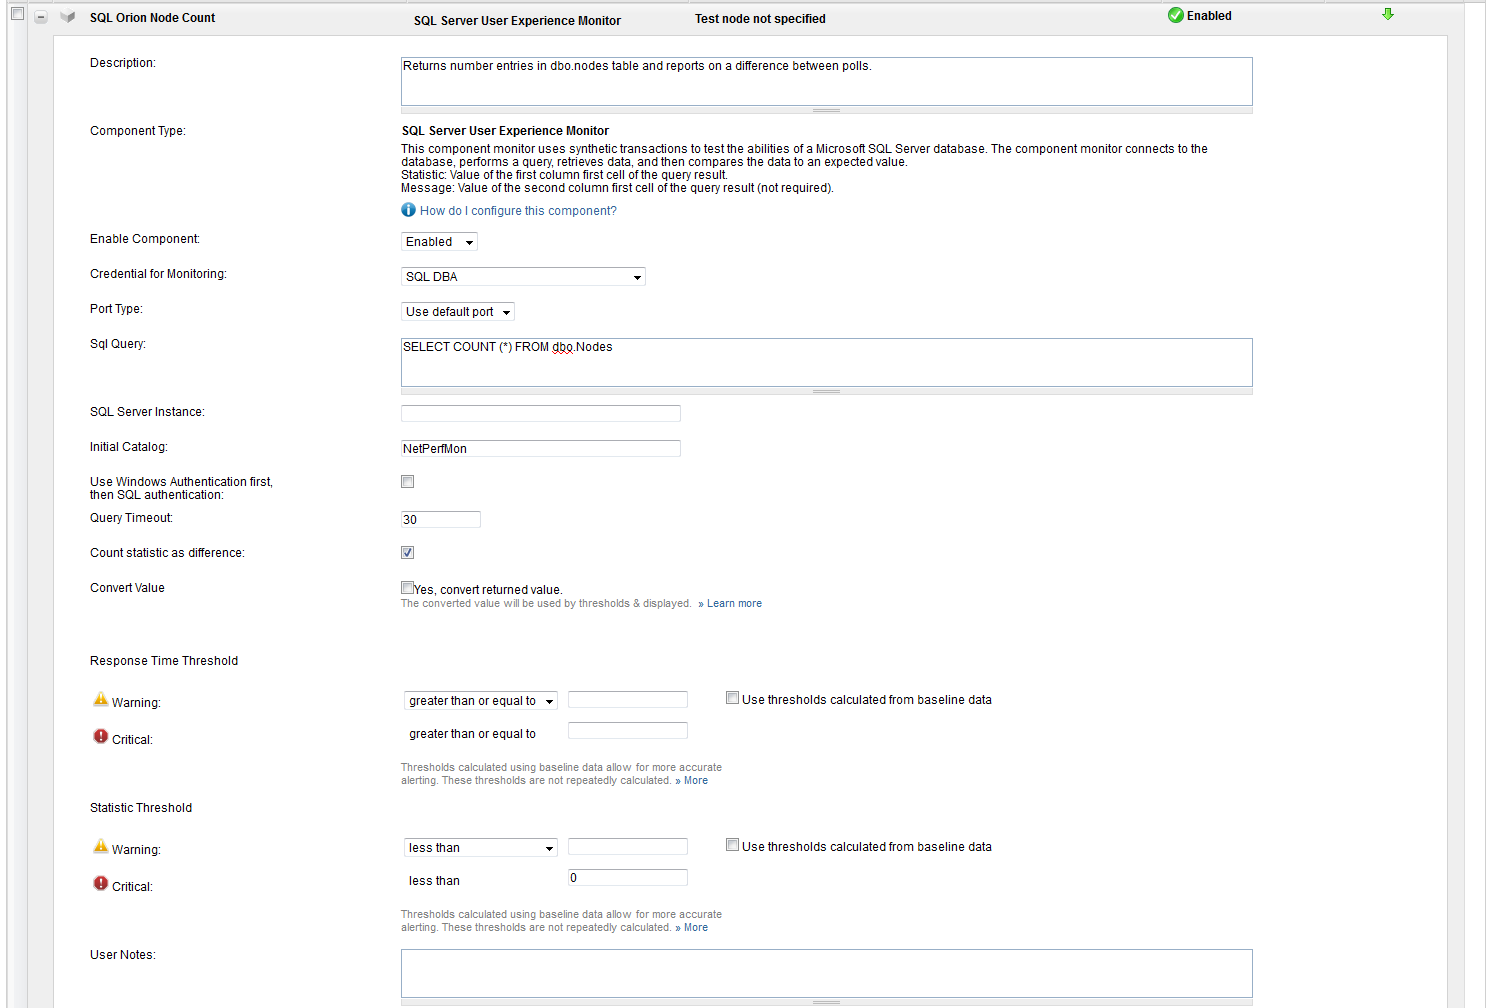Image resolution: width=1500 pixels, height=1008 pixels.
Task: Click 'SQL Server User Experience Monitor' header text
Action: [517, 21]
